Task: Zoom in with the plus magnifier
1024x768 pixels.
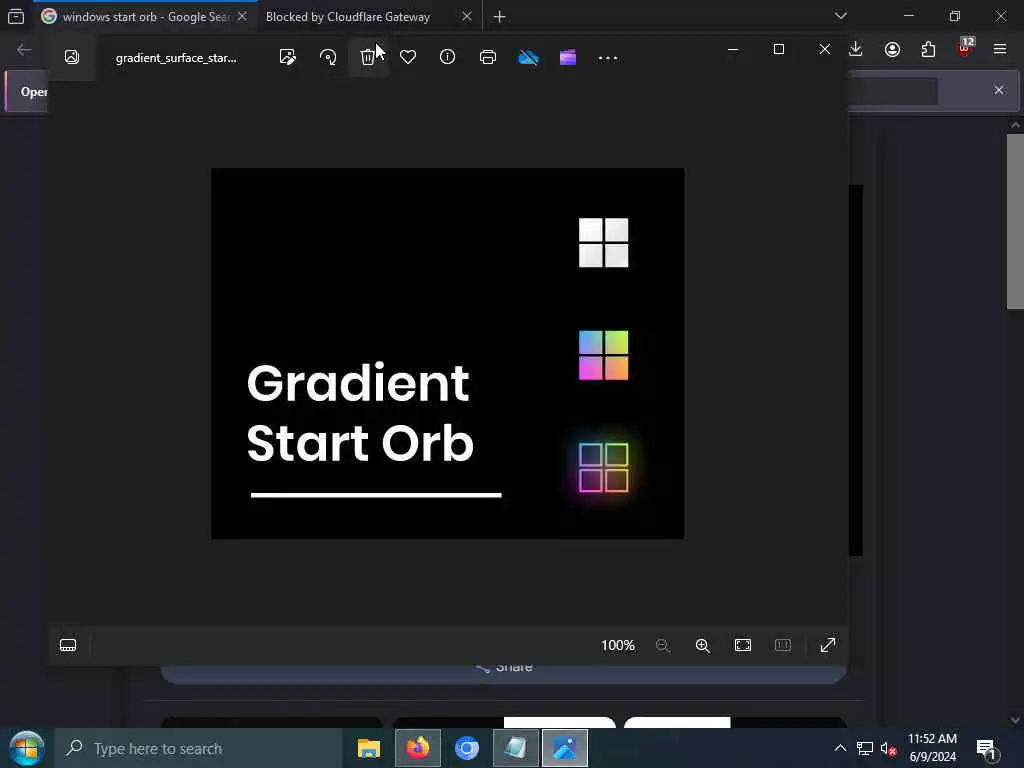Action: point(703,645)
